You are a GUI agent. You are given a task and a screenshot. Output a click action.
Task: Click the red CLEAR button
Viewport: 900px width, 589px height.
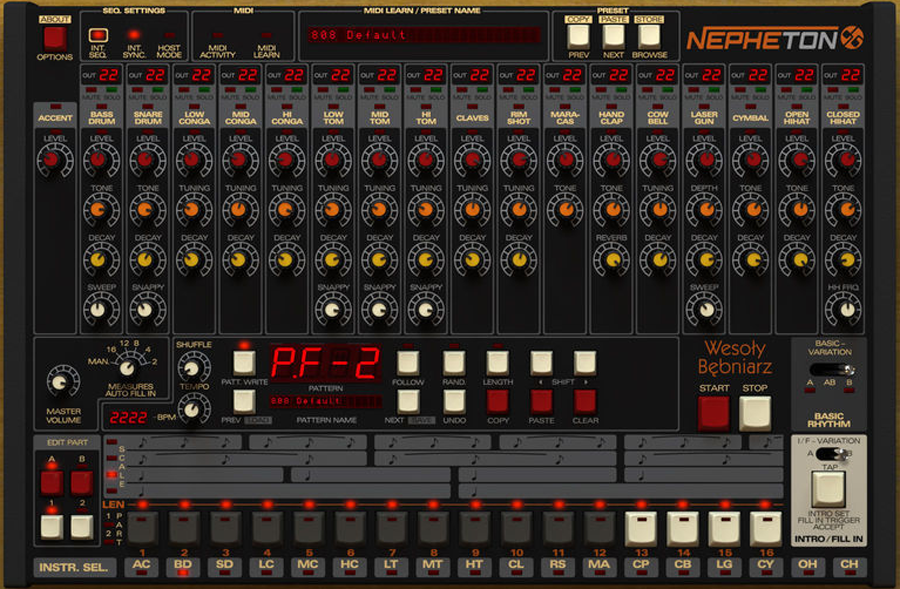pyautogui.click(x=585, y=401)
